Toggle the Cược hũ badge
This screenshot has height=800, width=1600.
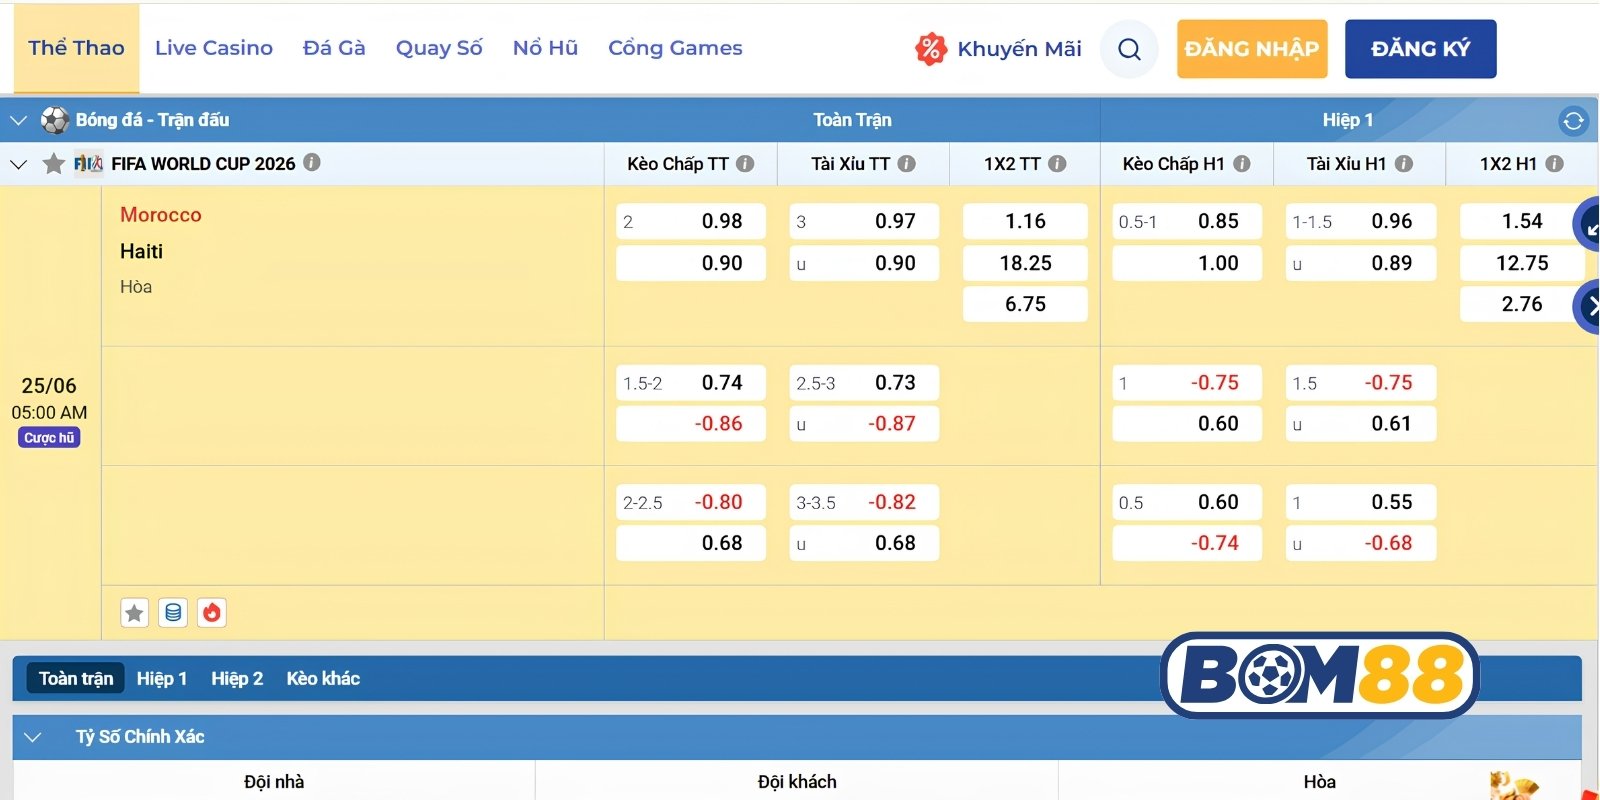[49, 438]
